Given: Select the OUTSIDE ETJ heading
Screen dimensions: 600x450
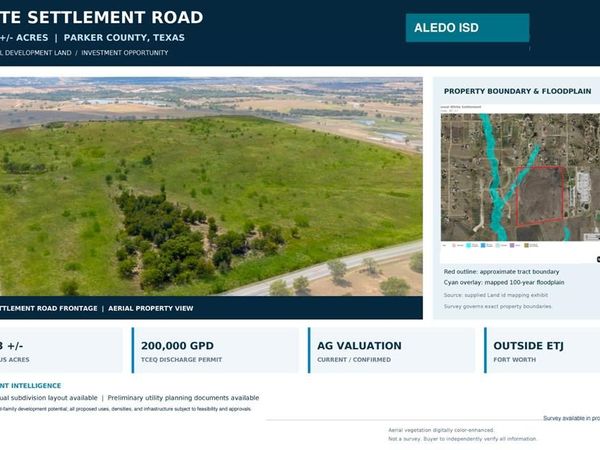Looking at the screenshot, I should pos(528,346).
